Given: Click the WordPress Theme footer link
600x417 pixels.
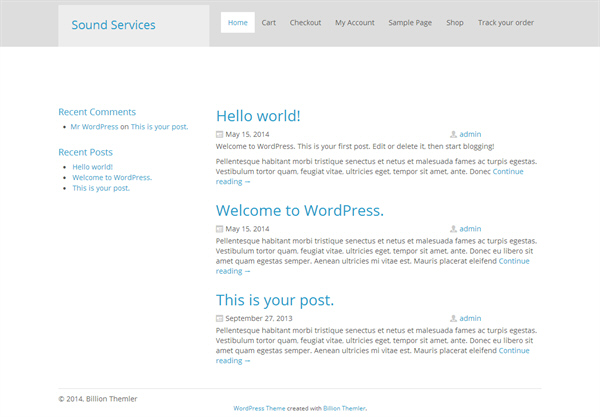Looking at the screenshot, I should point(259,409).
